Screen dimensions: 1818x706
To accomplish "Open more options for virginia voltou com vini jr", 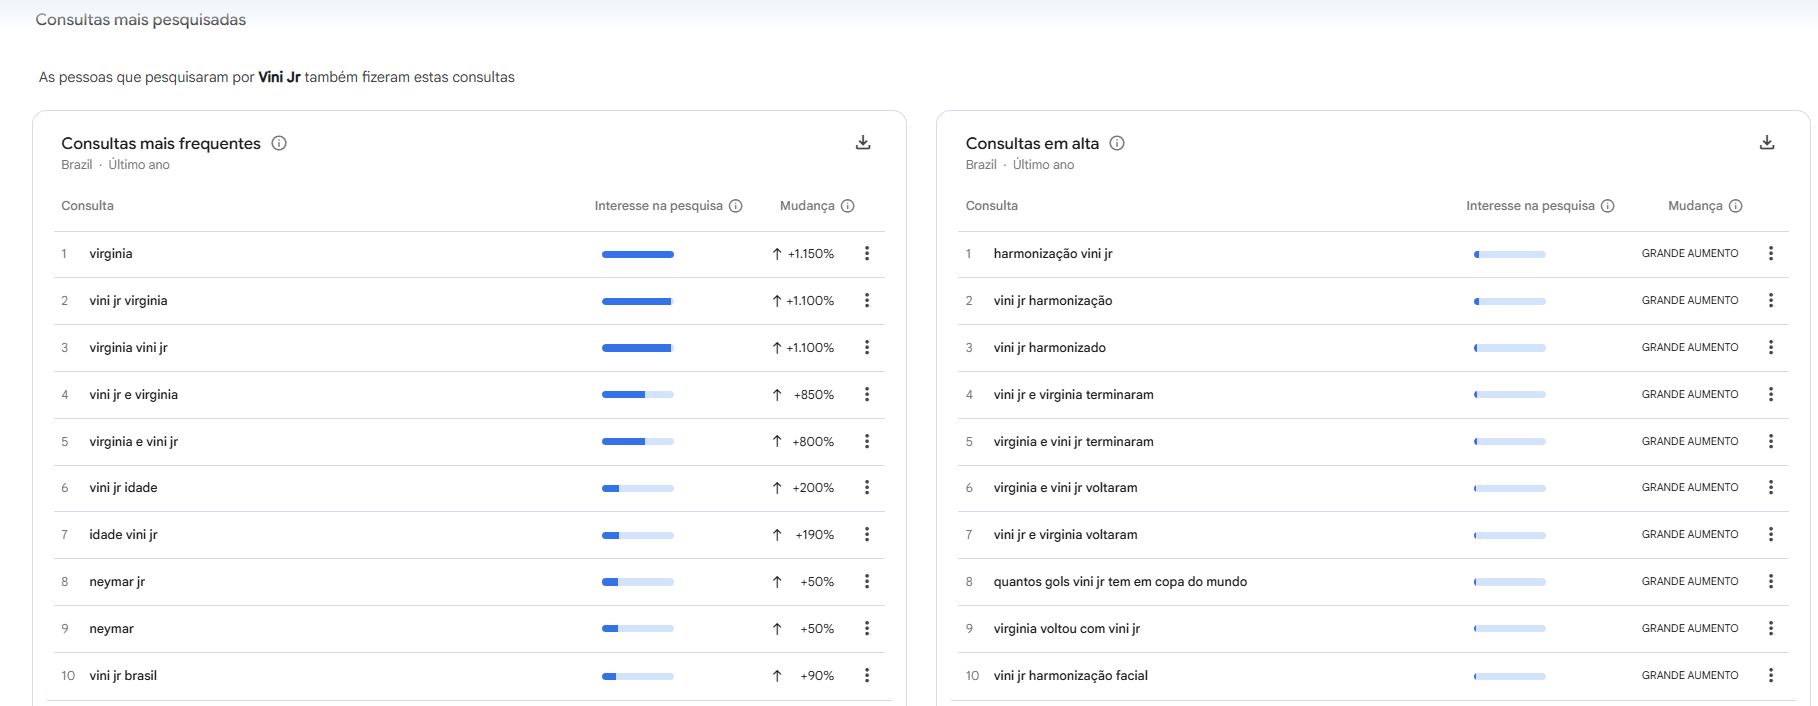I will click(1771, 628).
